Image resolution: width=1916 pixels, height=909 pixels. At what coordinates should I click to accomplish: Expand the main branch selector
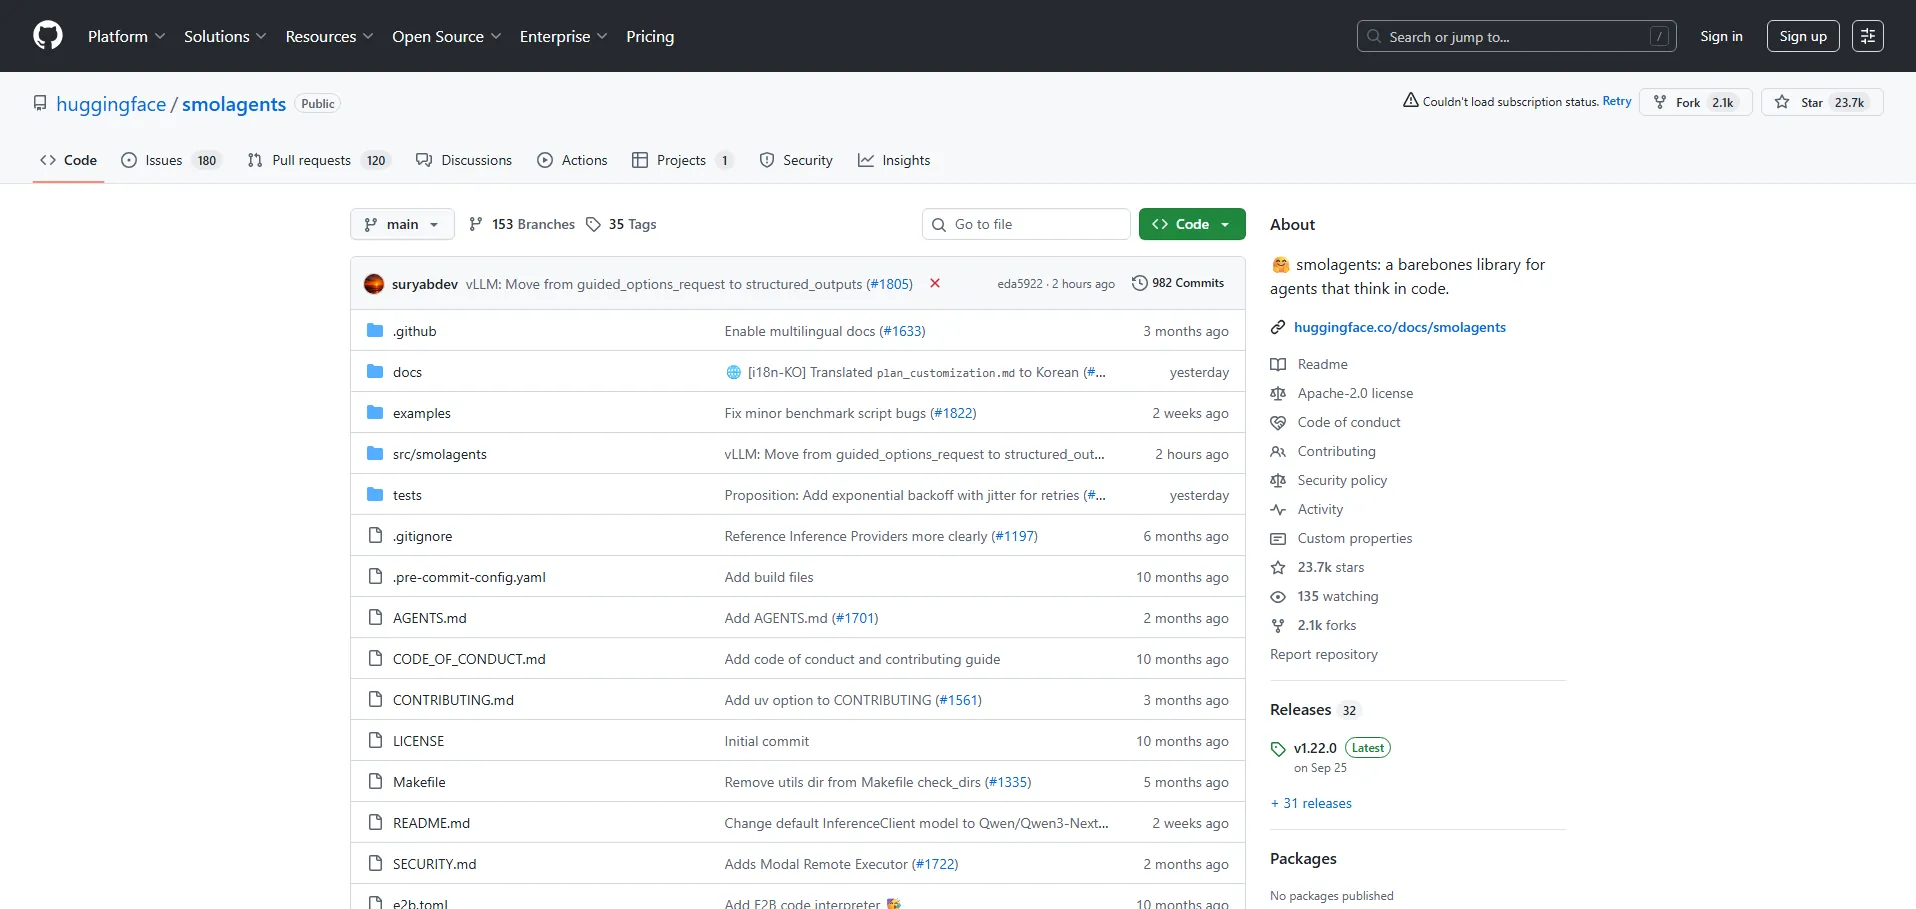coord(402,224)
